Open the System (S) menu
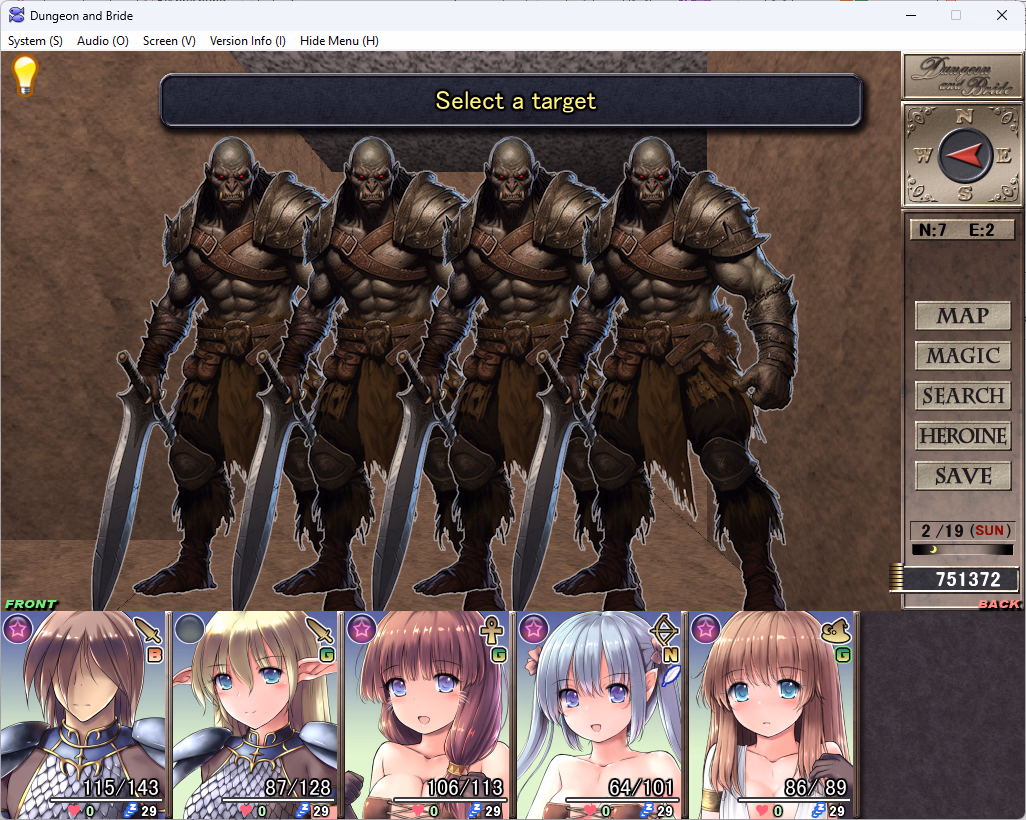Screen dimensions: 1026x820 [x=35, y=41]
